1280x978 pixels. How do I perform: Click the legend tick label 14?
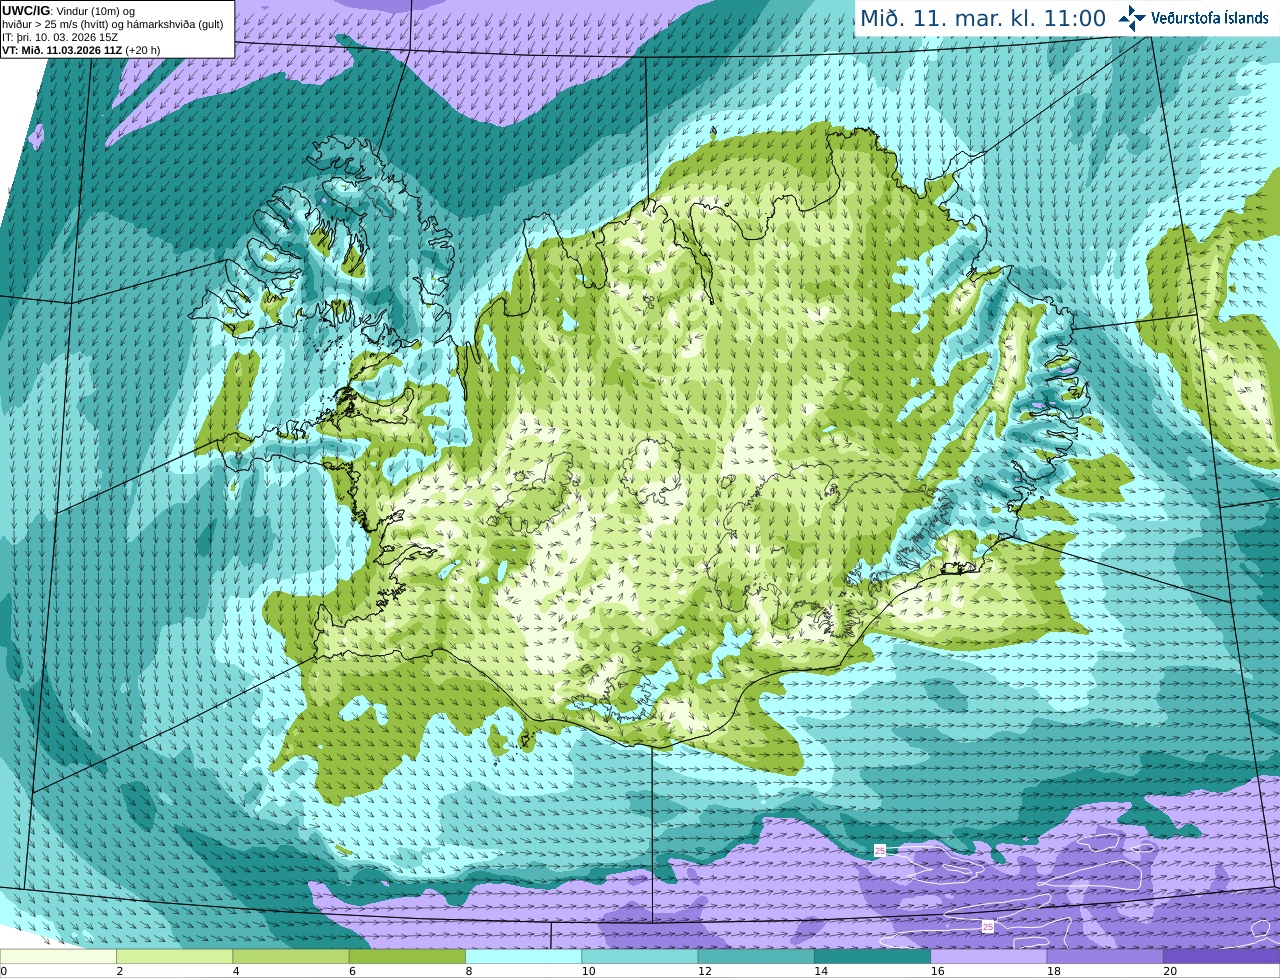click(821, 971)
